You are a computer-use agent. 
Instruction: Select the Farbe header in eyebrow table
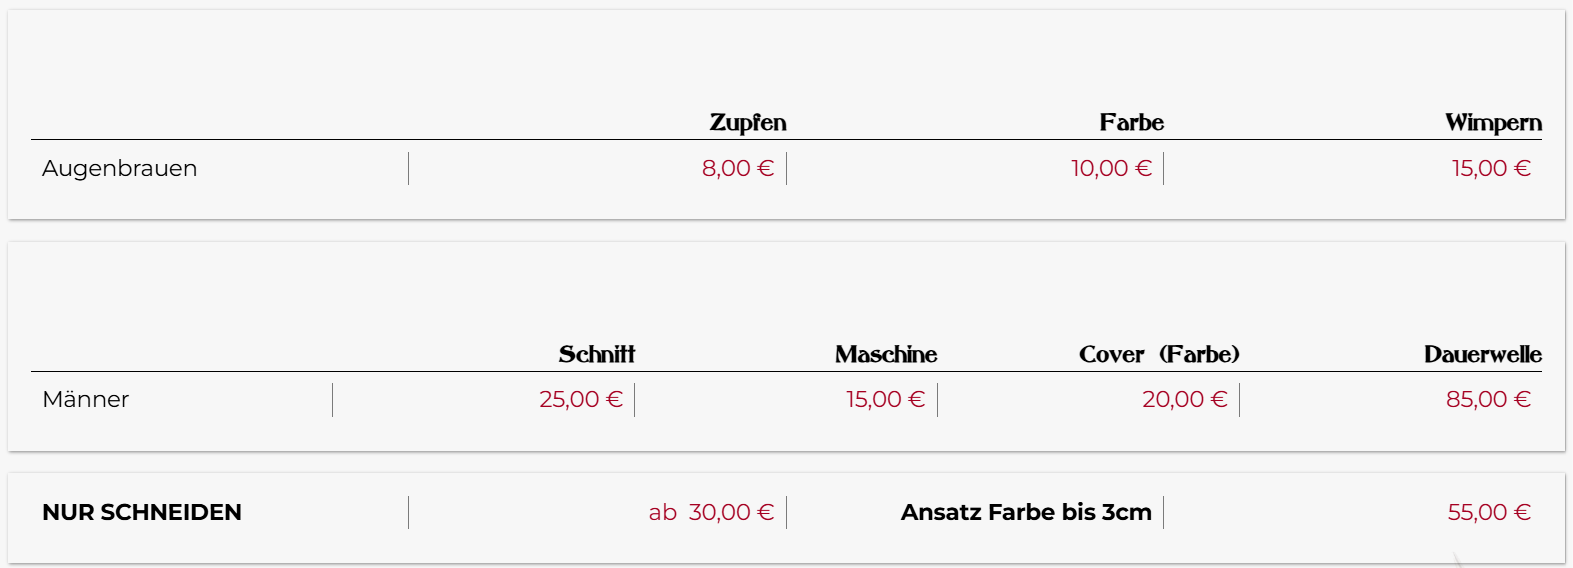tap(1131, 123)
